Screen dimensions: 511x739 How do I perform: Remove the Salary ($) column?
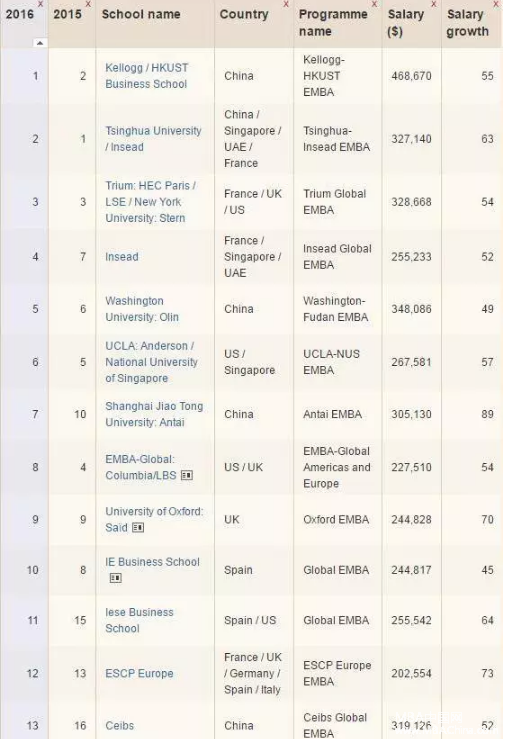[x=434, y=4]
